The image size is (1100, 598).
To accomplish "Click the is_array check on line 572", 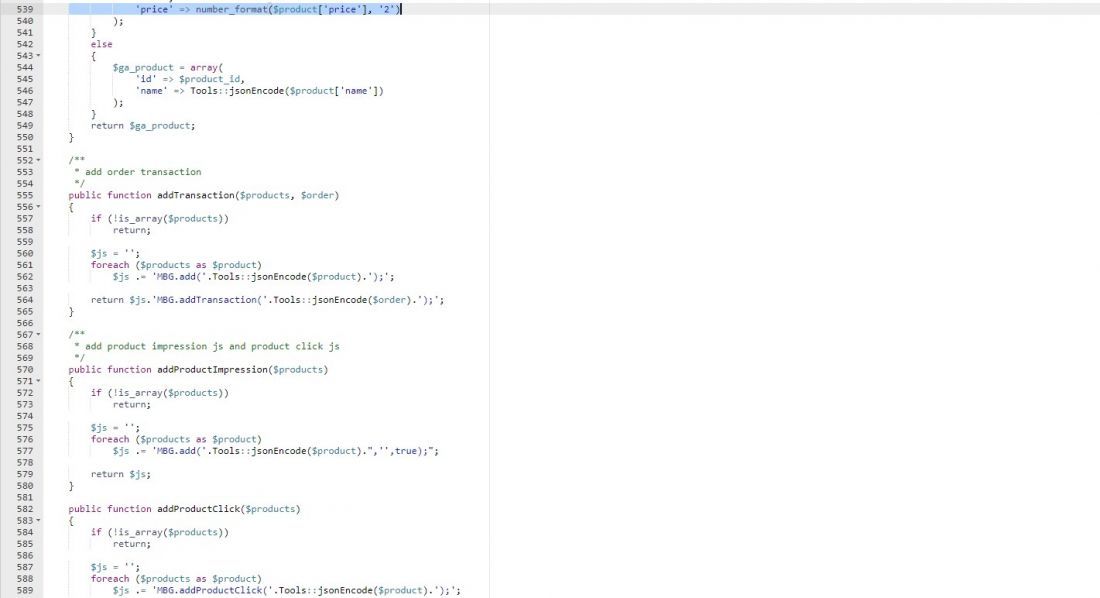I will point(159,393).
